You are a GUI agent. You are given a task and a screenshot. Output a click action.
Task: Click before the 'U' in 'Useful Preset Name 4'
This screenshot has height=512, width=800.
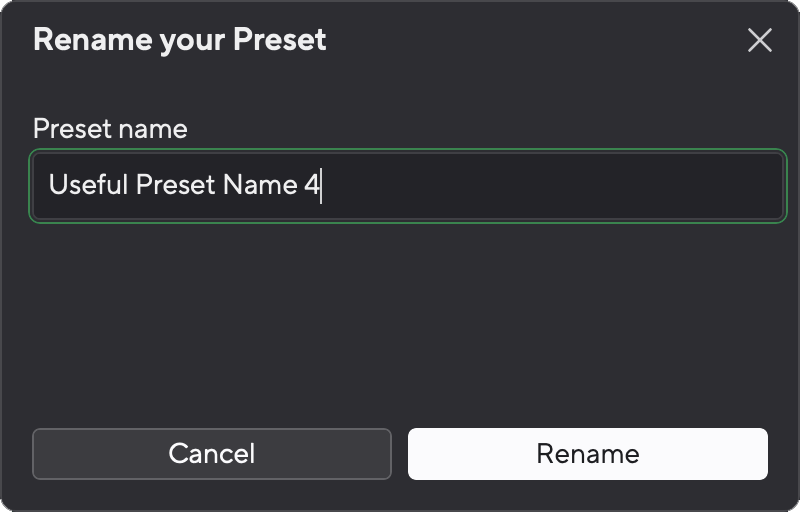49,186
